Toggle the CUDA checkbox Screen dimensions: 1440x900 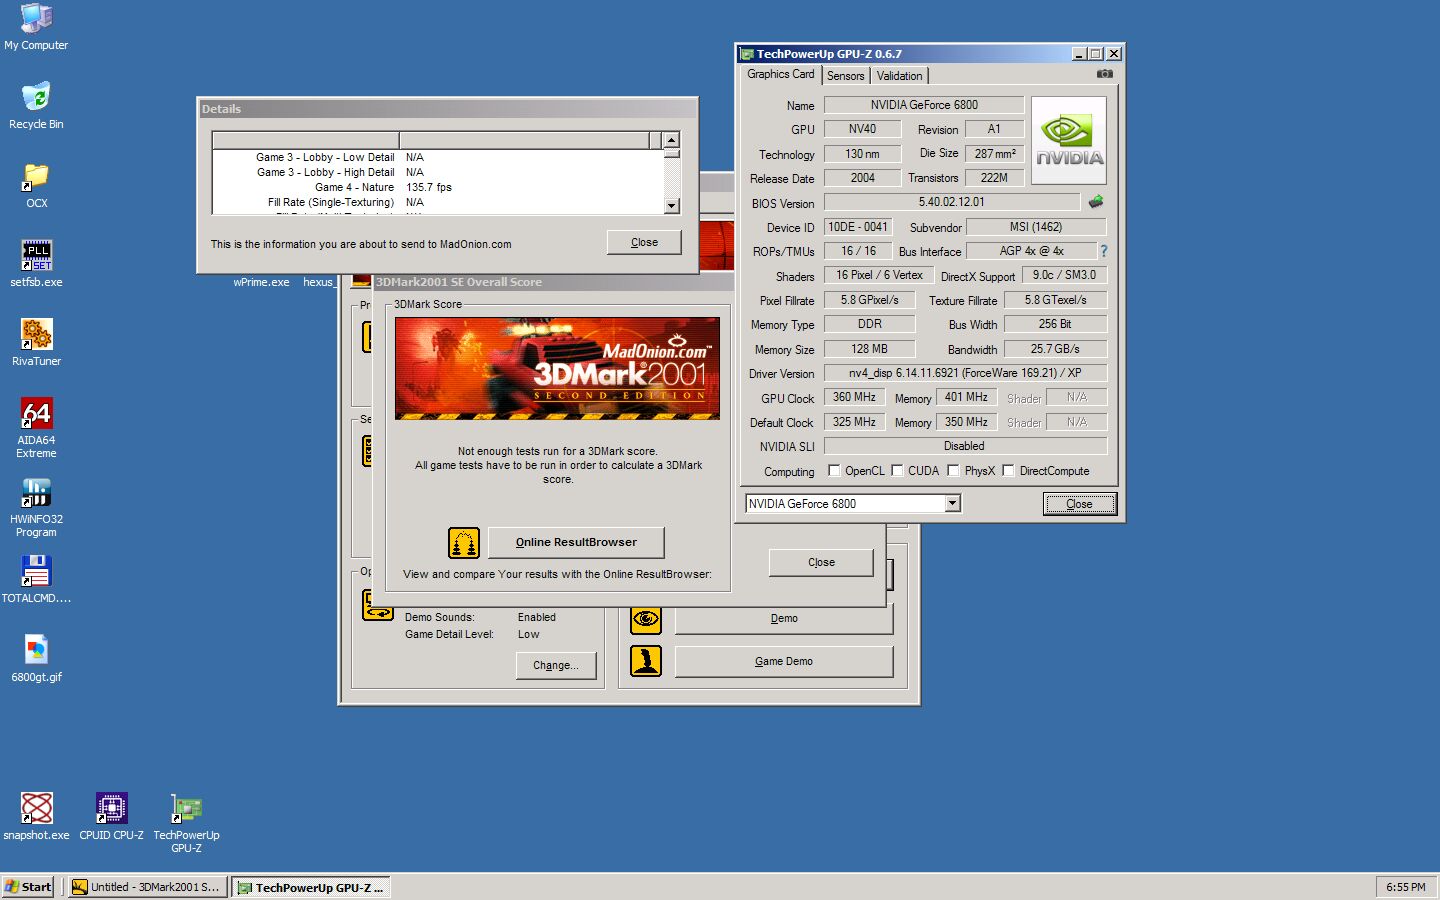tap(897, 471)
